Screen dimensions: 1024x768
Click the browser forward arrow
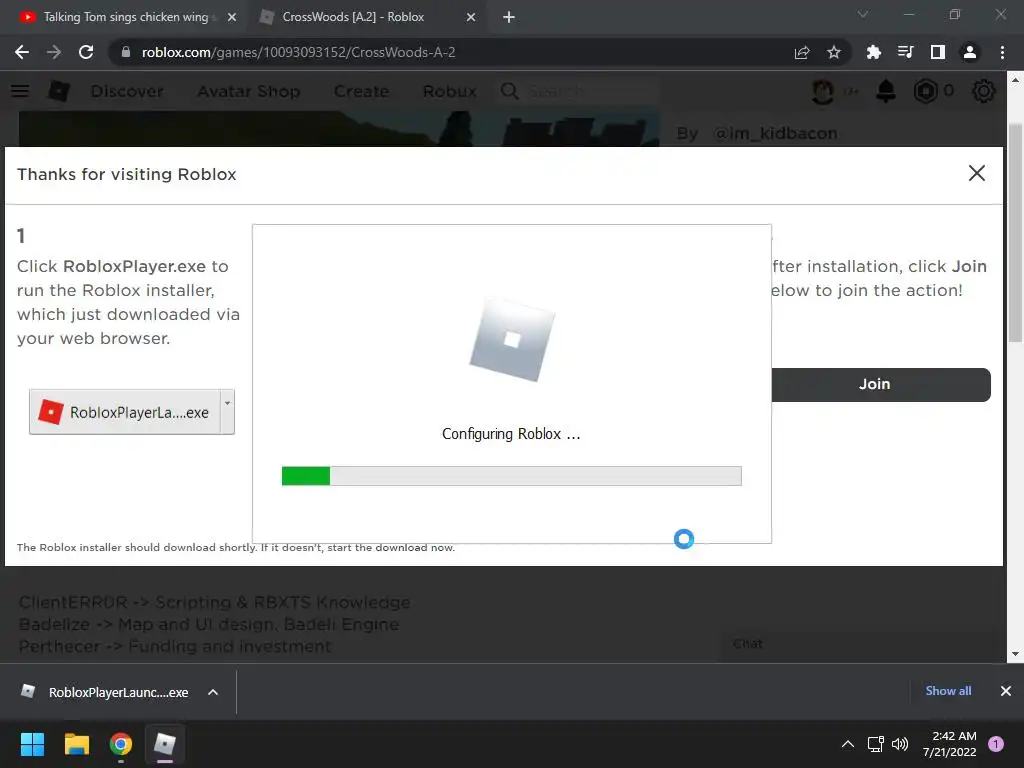[x=54, y=52]
